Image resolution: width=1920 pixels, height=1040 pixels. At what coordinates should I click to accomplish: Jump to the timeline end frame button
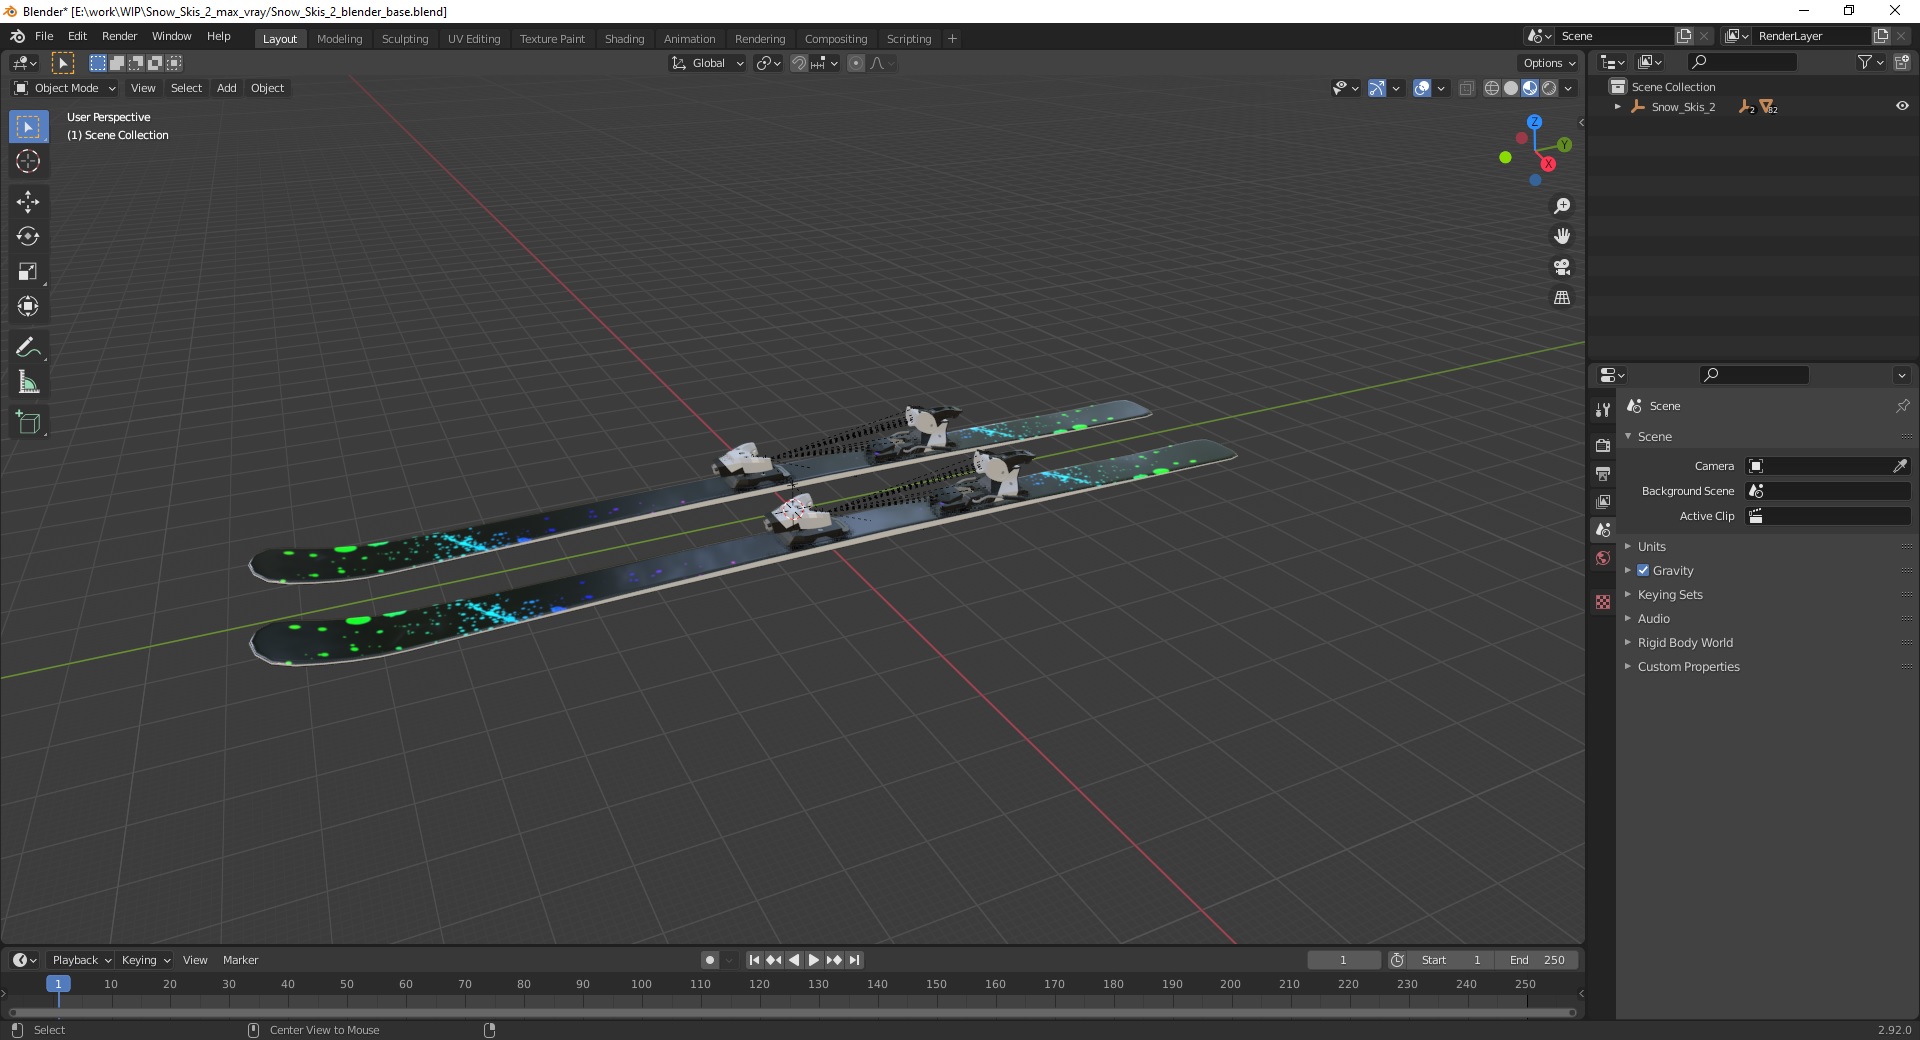(x=854, y=960)
